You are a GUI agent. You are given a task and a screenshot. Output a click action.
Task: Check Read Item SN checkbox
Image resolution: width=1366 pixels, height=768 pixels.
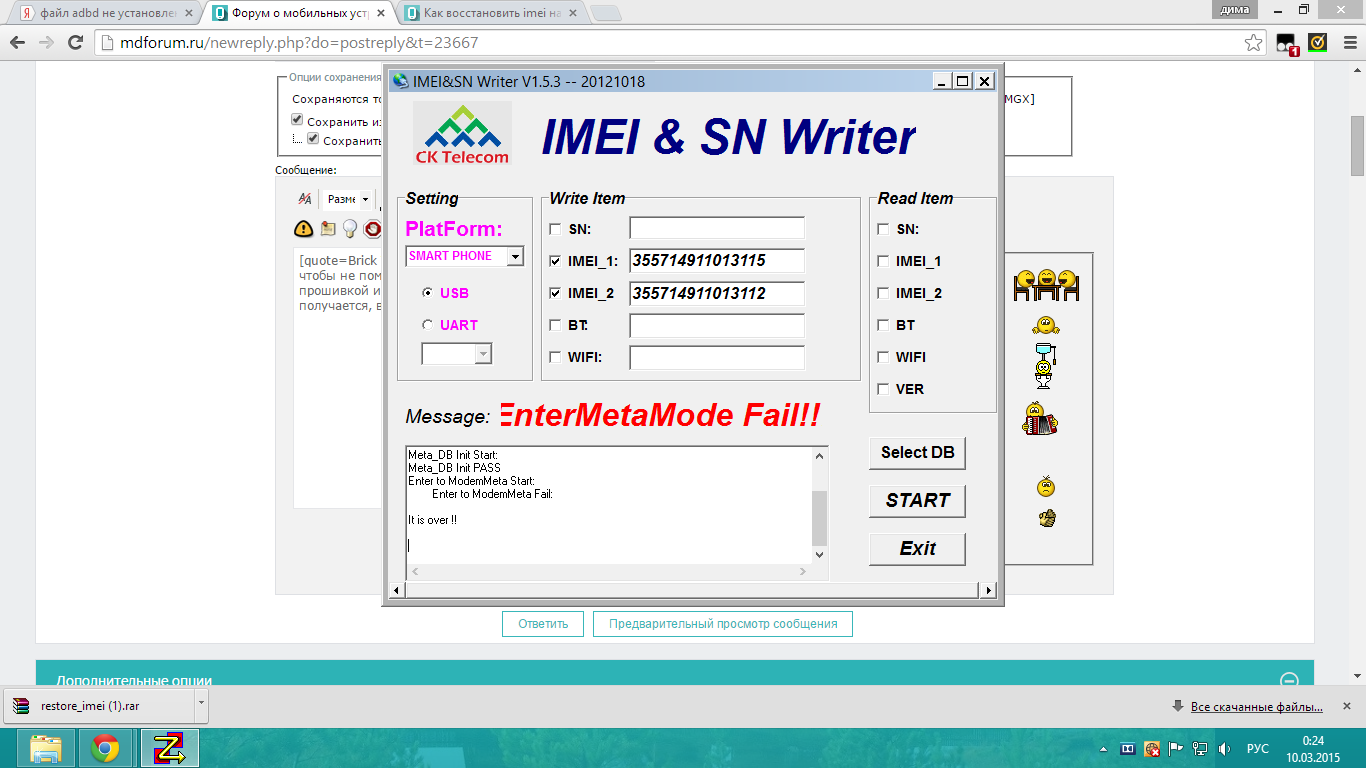[x=883, y=229]
